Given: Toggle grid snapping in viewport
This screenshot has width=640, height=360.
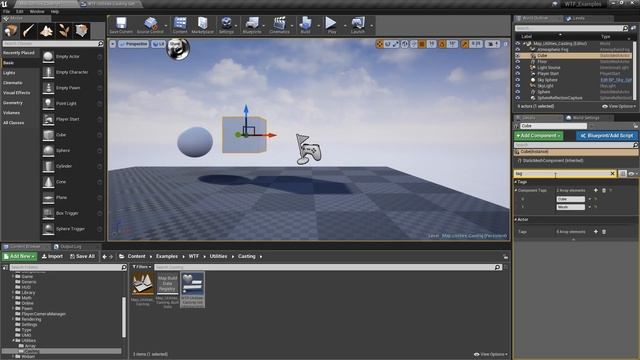Looking at the screenshot, I should point(422,44).
